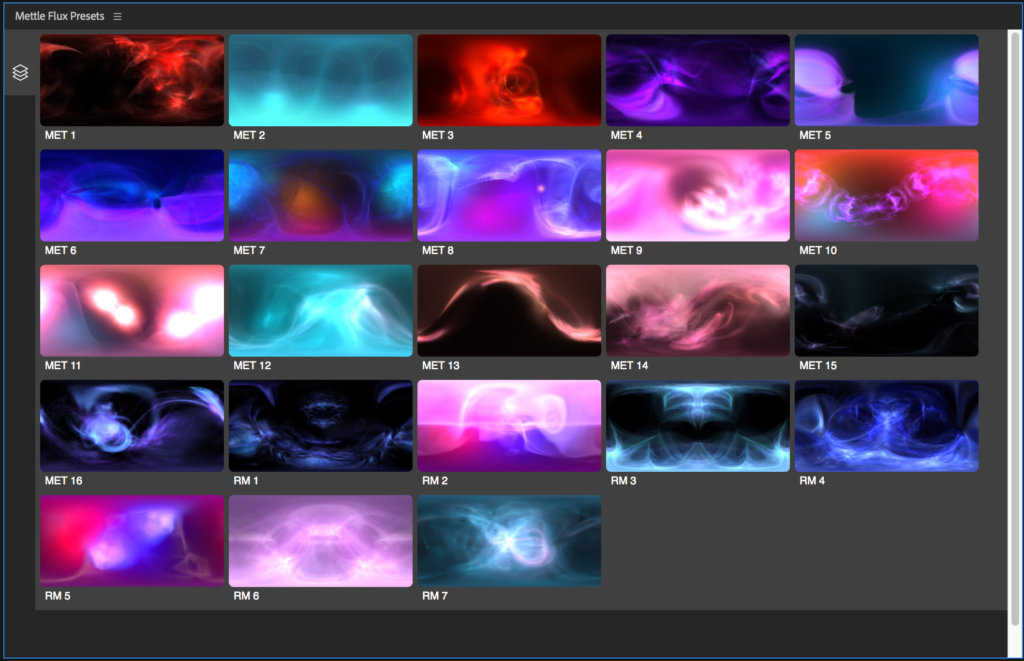The image size is (1024, 661).
Task: Select the MET 5 preset thumbnail
Action: coord(886,80)
